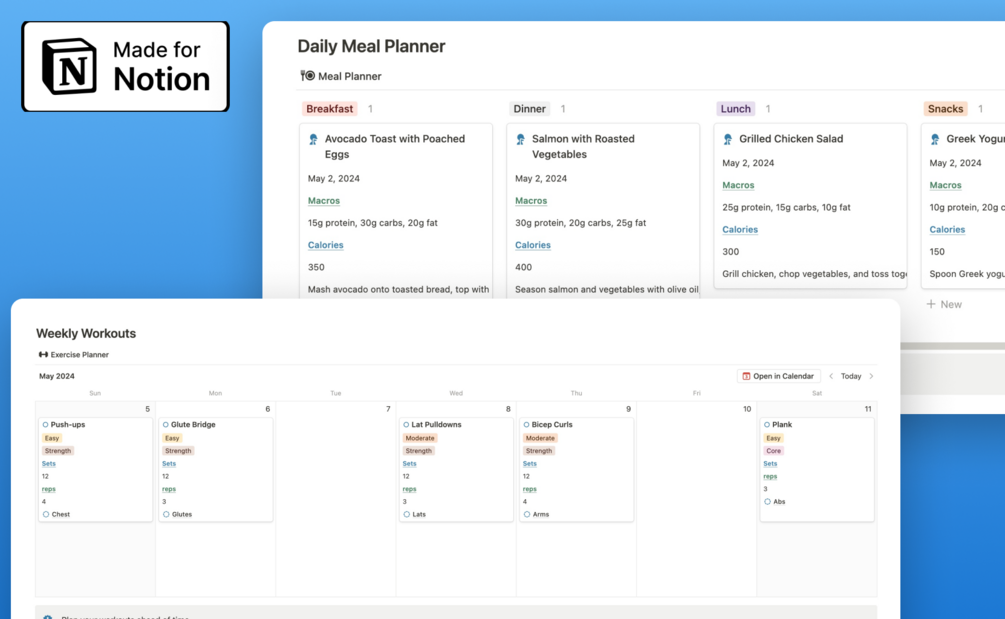Viewport: 1005px width, 619px height.
Task: Add a new card under Snacks
Action: click(x=943, y=304)
